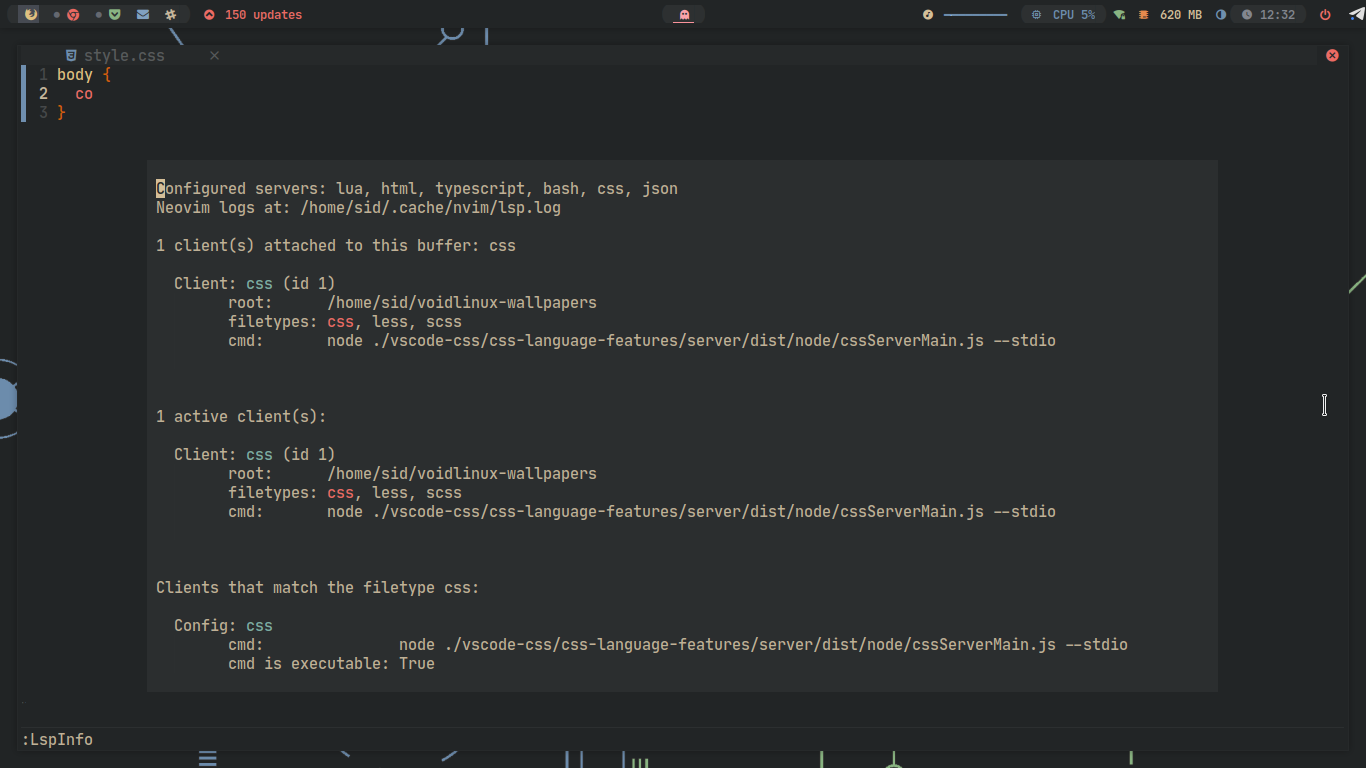Switch to the style.css tab
1366x768 pixels.
pos(124,55)
